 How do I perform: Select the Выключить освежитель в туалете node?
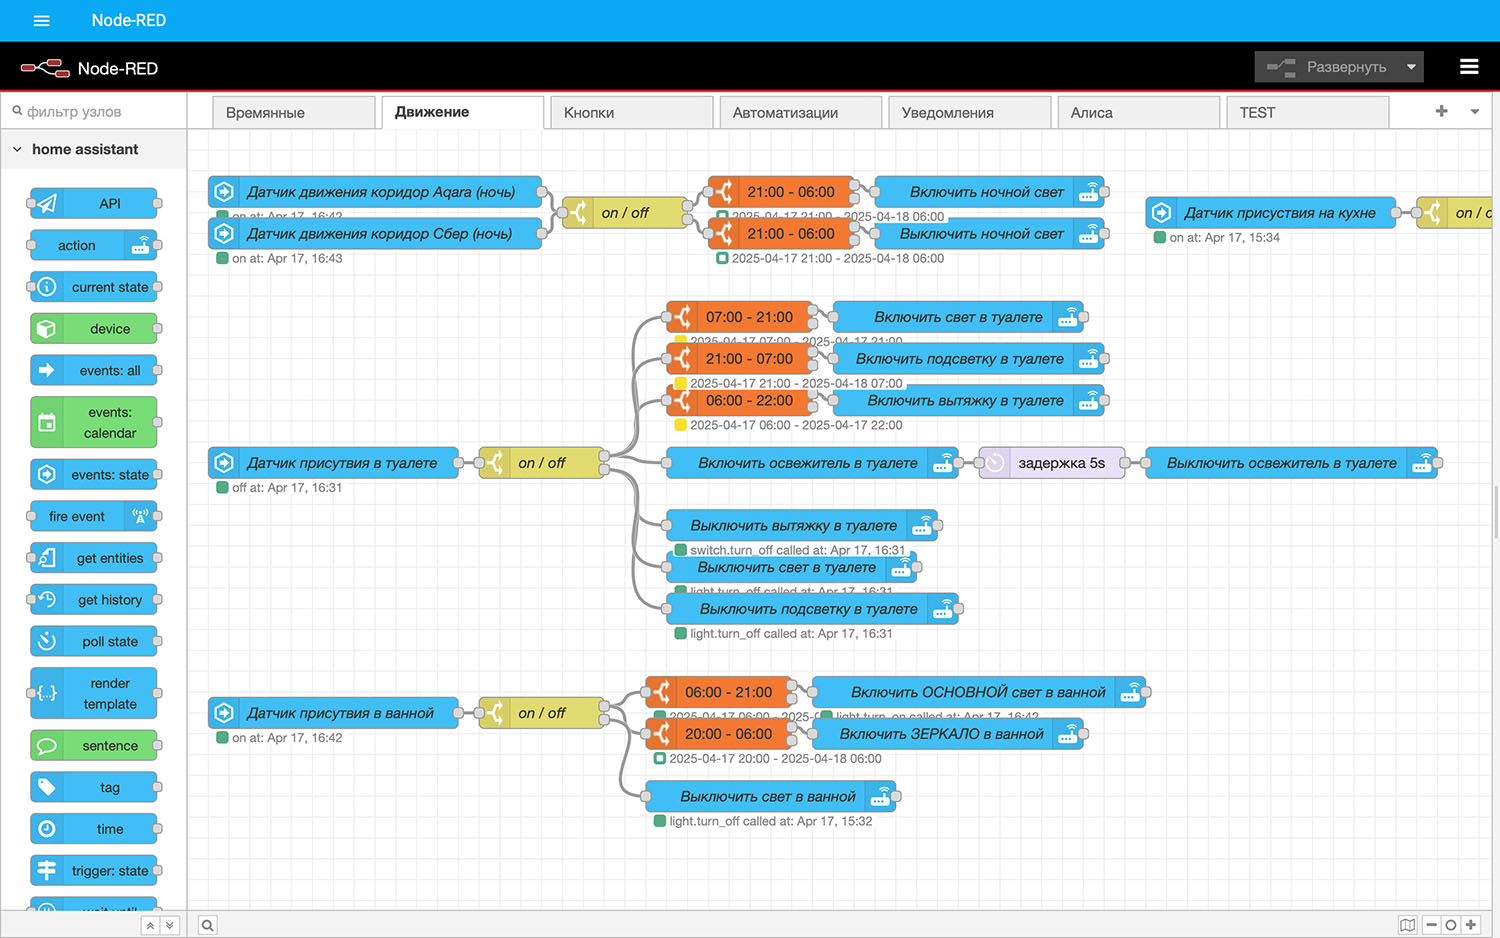coord(1291,463)
